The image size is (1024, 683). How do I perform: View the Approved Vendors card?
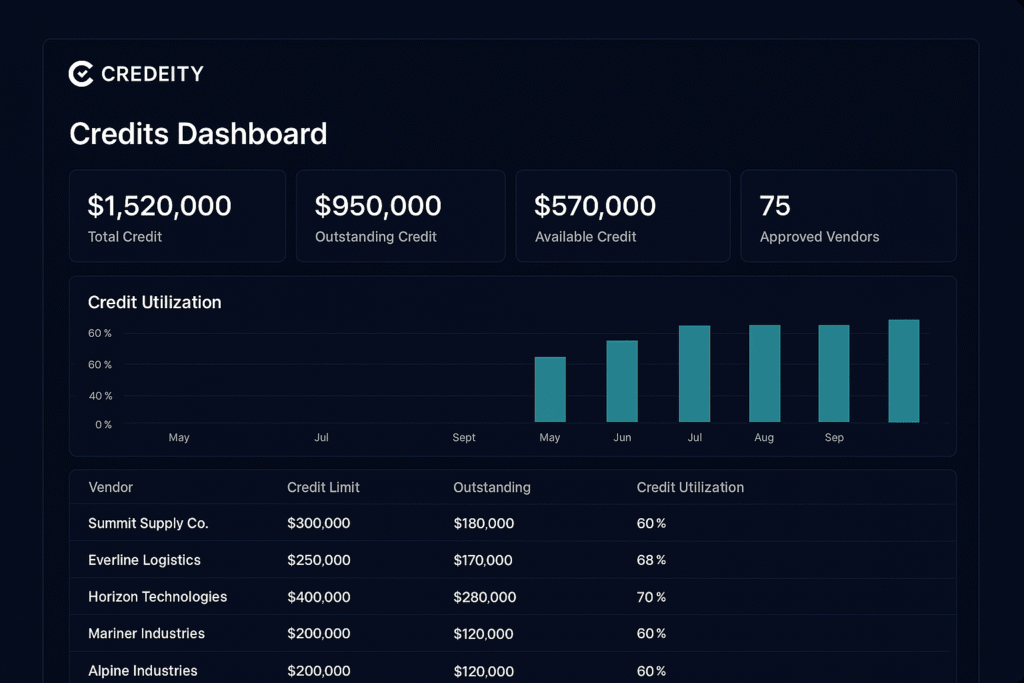click(848, 216)
